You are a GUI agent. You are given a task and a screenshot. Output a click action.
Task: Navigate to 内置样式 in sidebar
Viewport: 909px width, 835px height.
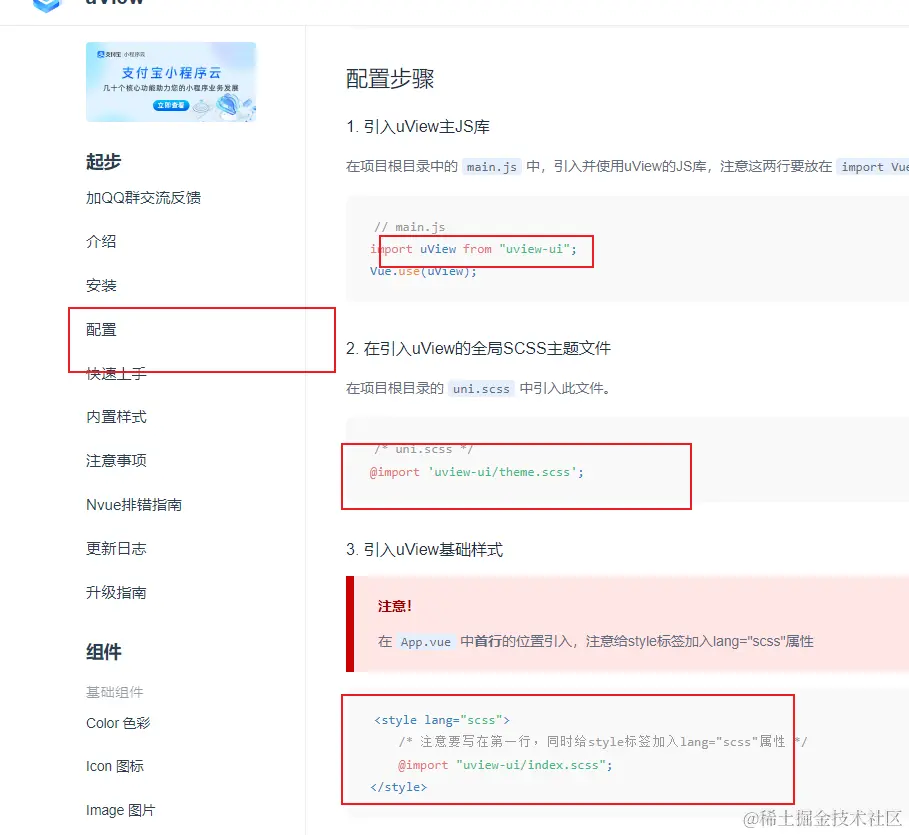[x=116, y=417]
